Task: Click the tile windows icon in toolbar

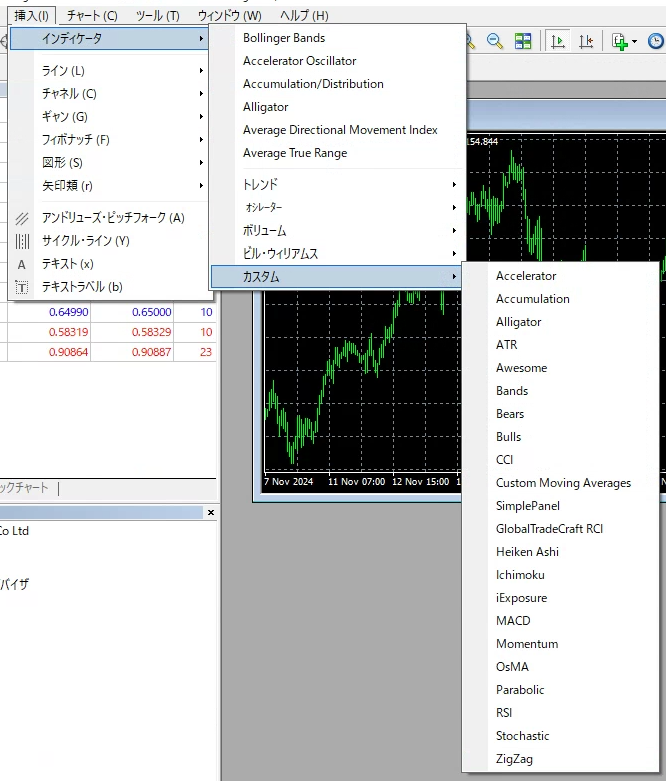Action: (523, 41)
